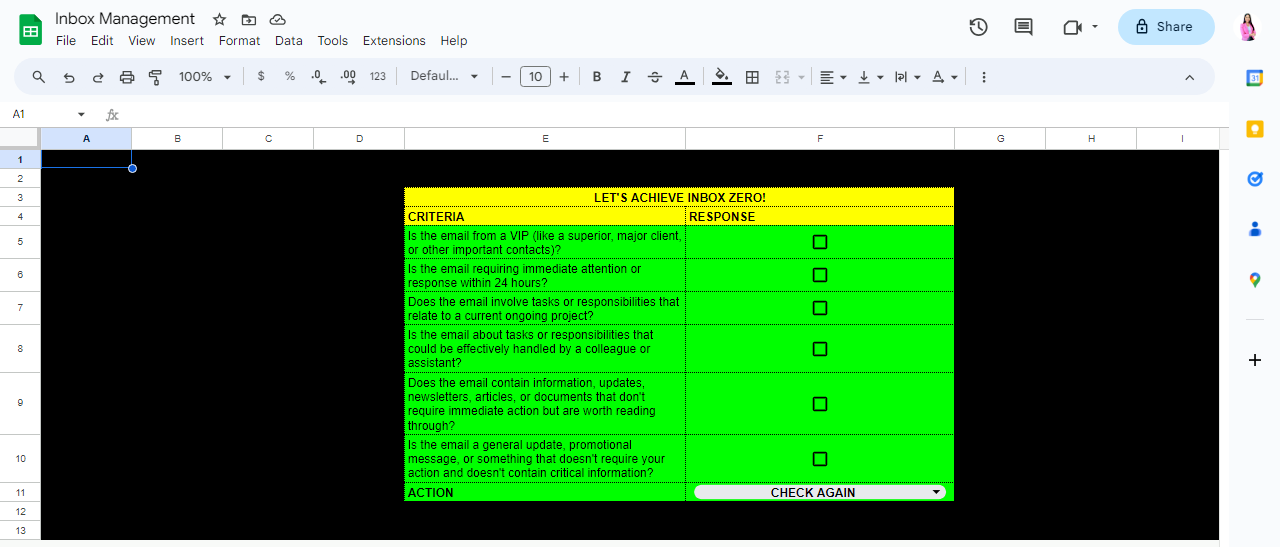The height and width of the screenshot is (547, 1280).
Task: Open the Help menu
Action: coord(454,41)
